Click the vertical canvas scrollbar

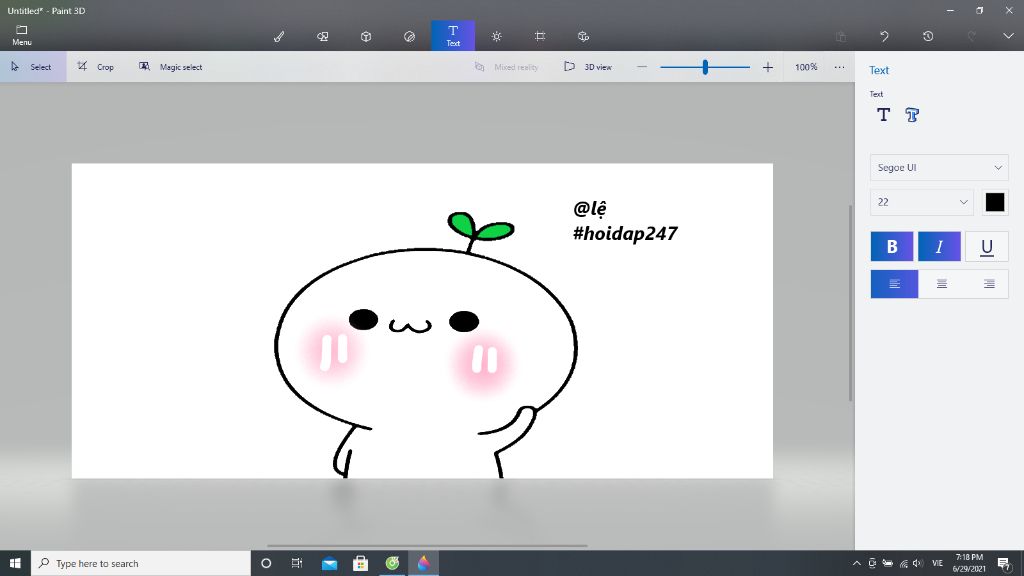[850, 303]
